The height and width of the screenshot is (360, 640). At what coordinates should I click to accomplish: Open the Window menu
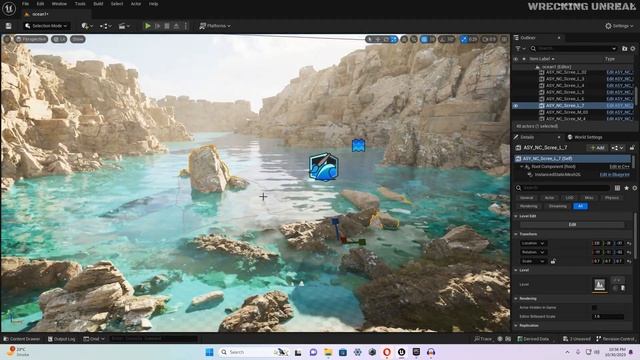(x=59, y=4)
